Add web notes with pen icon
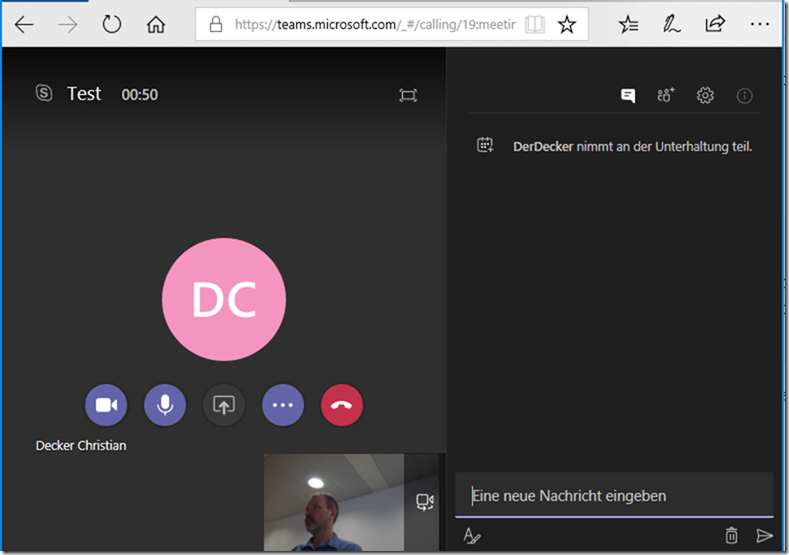The width and height of the screenshot is (789, 555). coord(671,24)
